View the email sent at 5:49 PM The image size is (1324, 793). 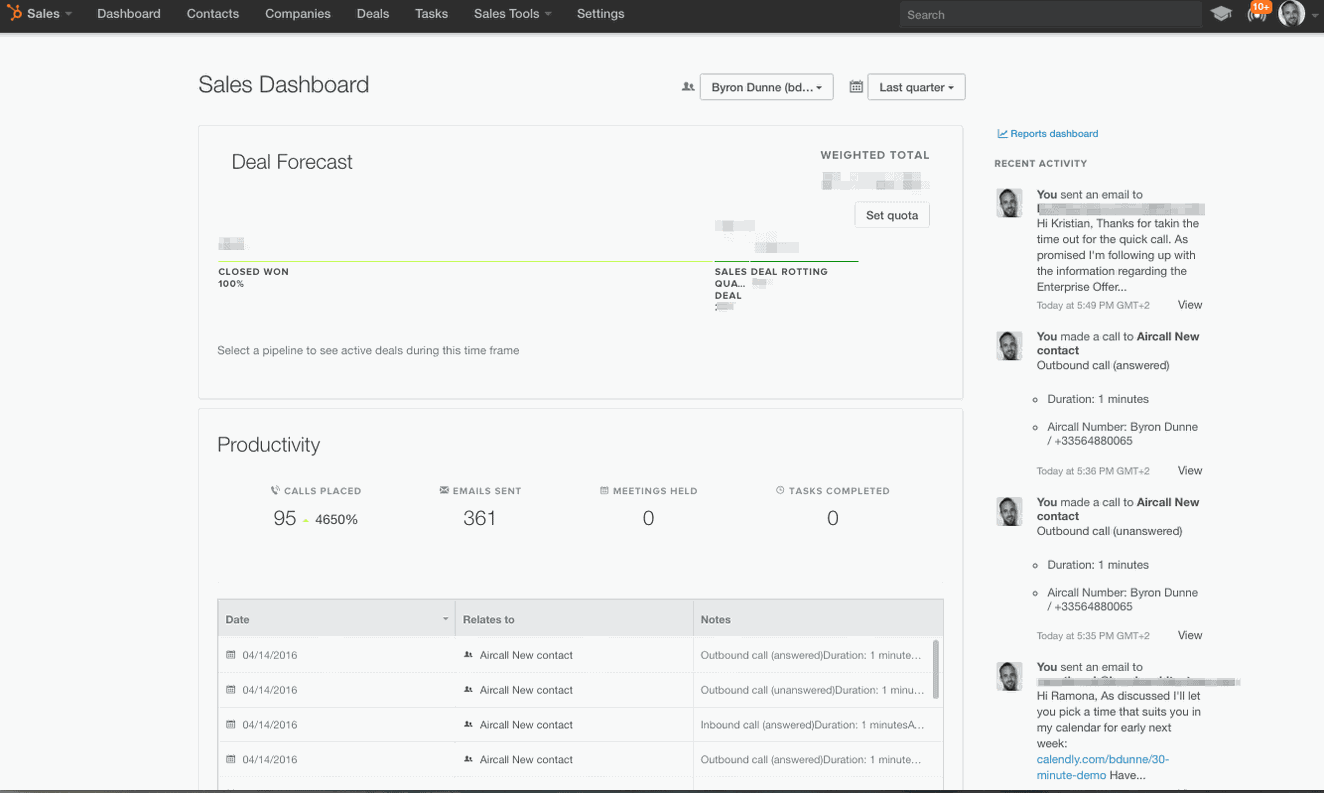tap(1190, 305)
